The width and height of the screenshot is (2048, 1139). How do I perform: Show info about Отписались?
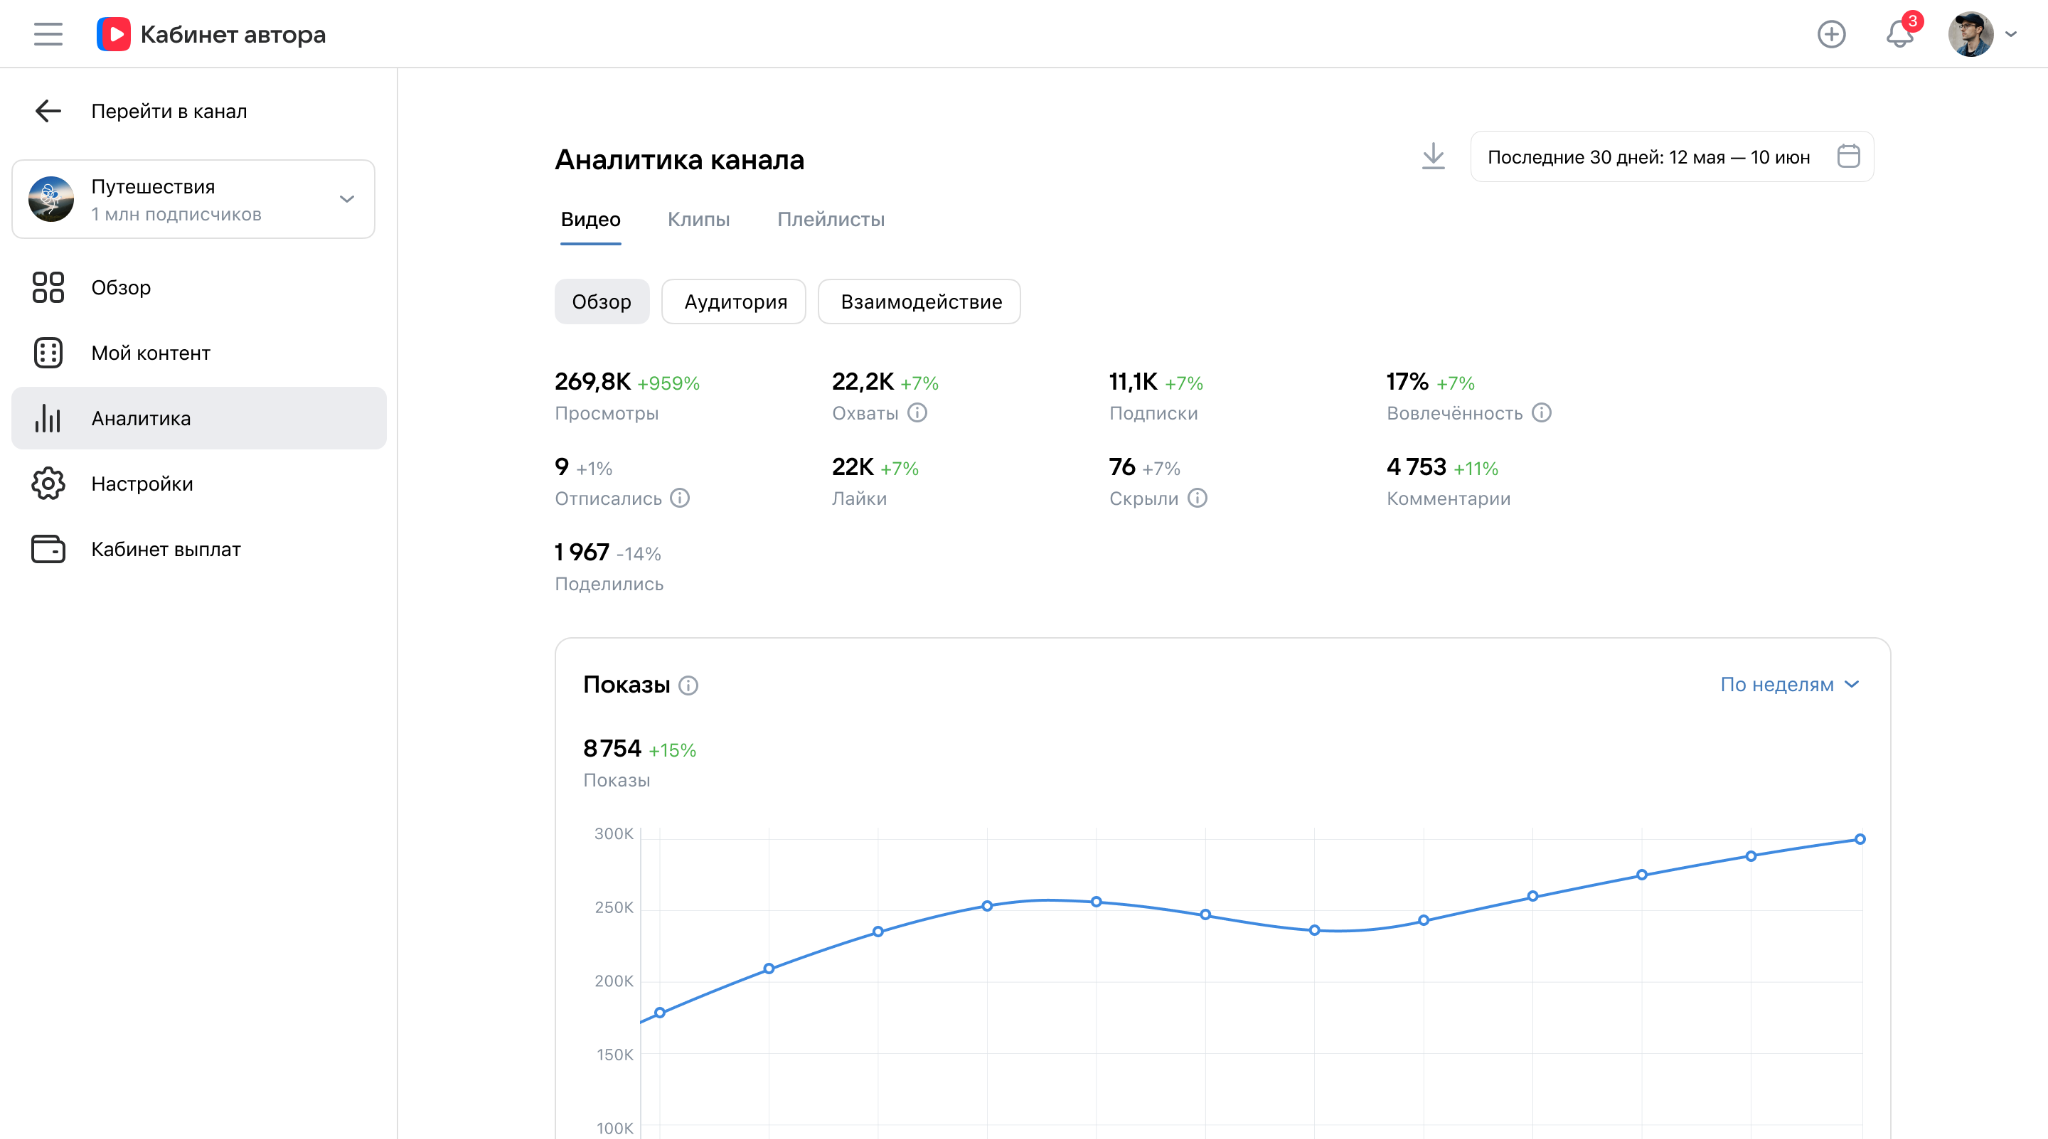pyautogui.click(x=679, y=498)
